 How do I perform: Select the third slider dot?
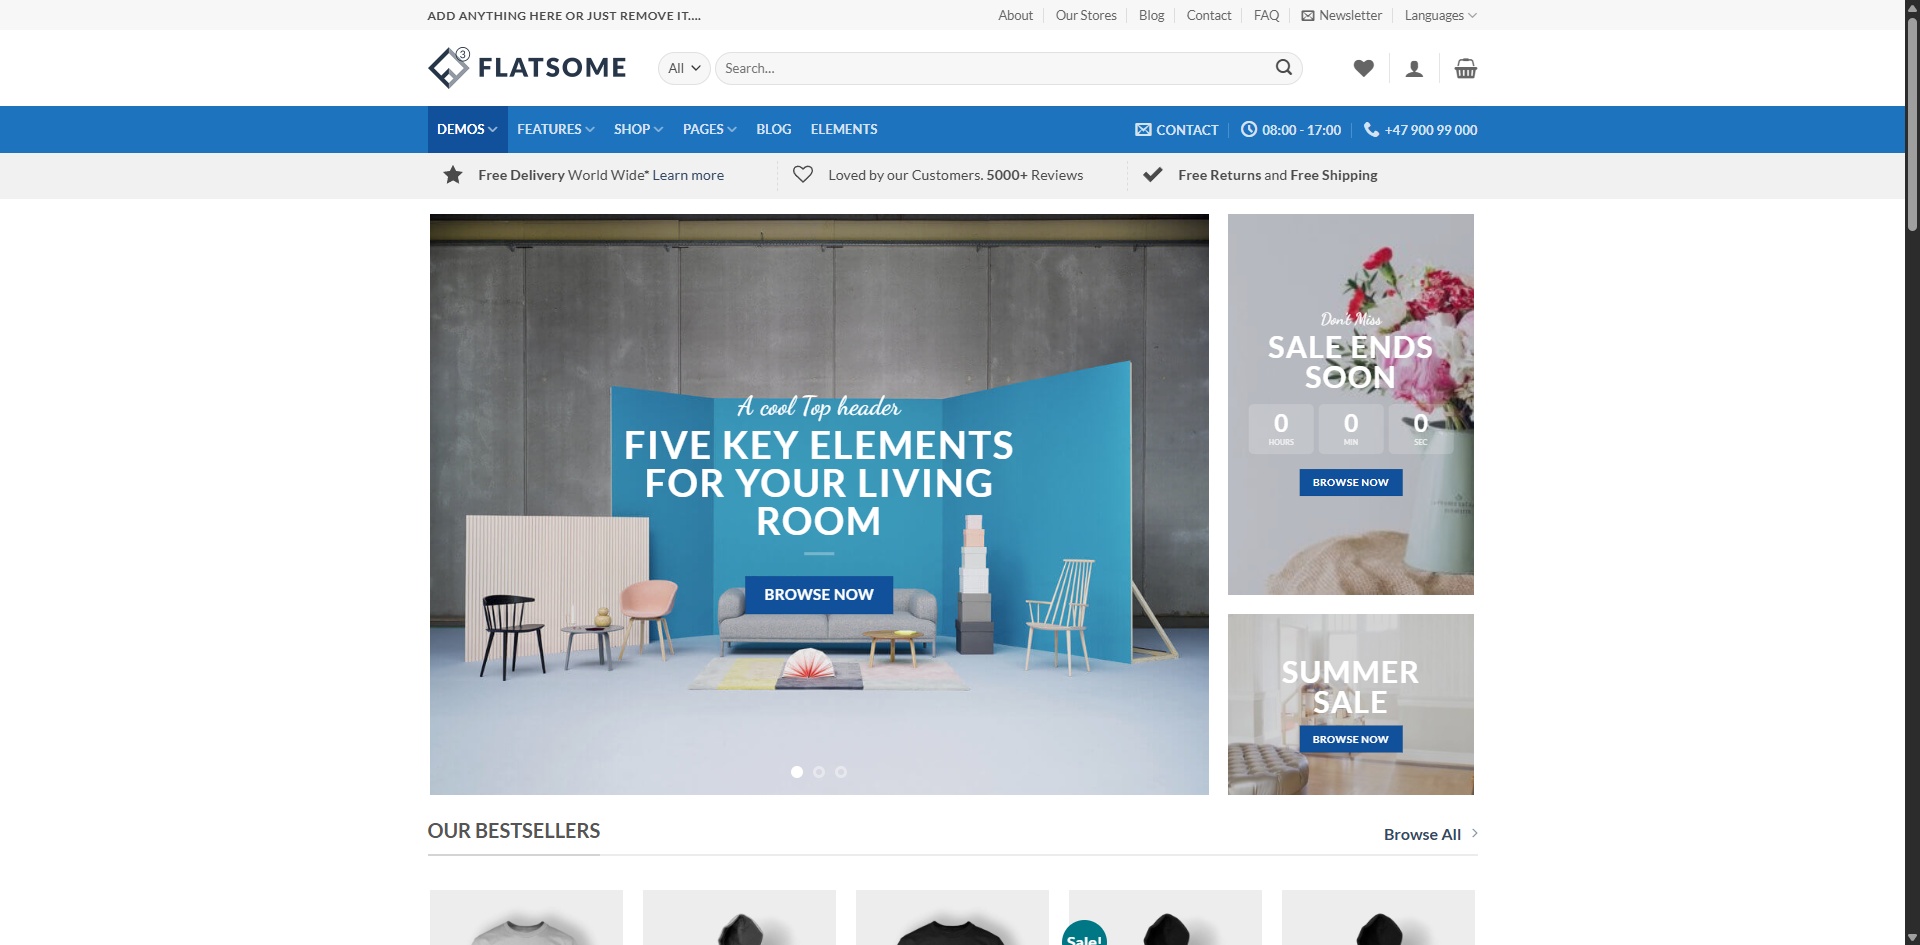pos(841,772)
